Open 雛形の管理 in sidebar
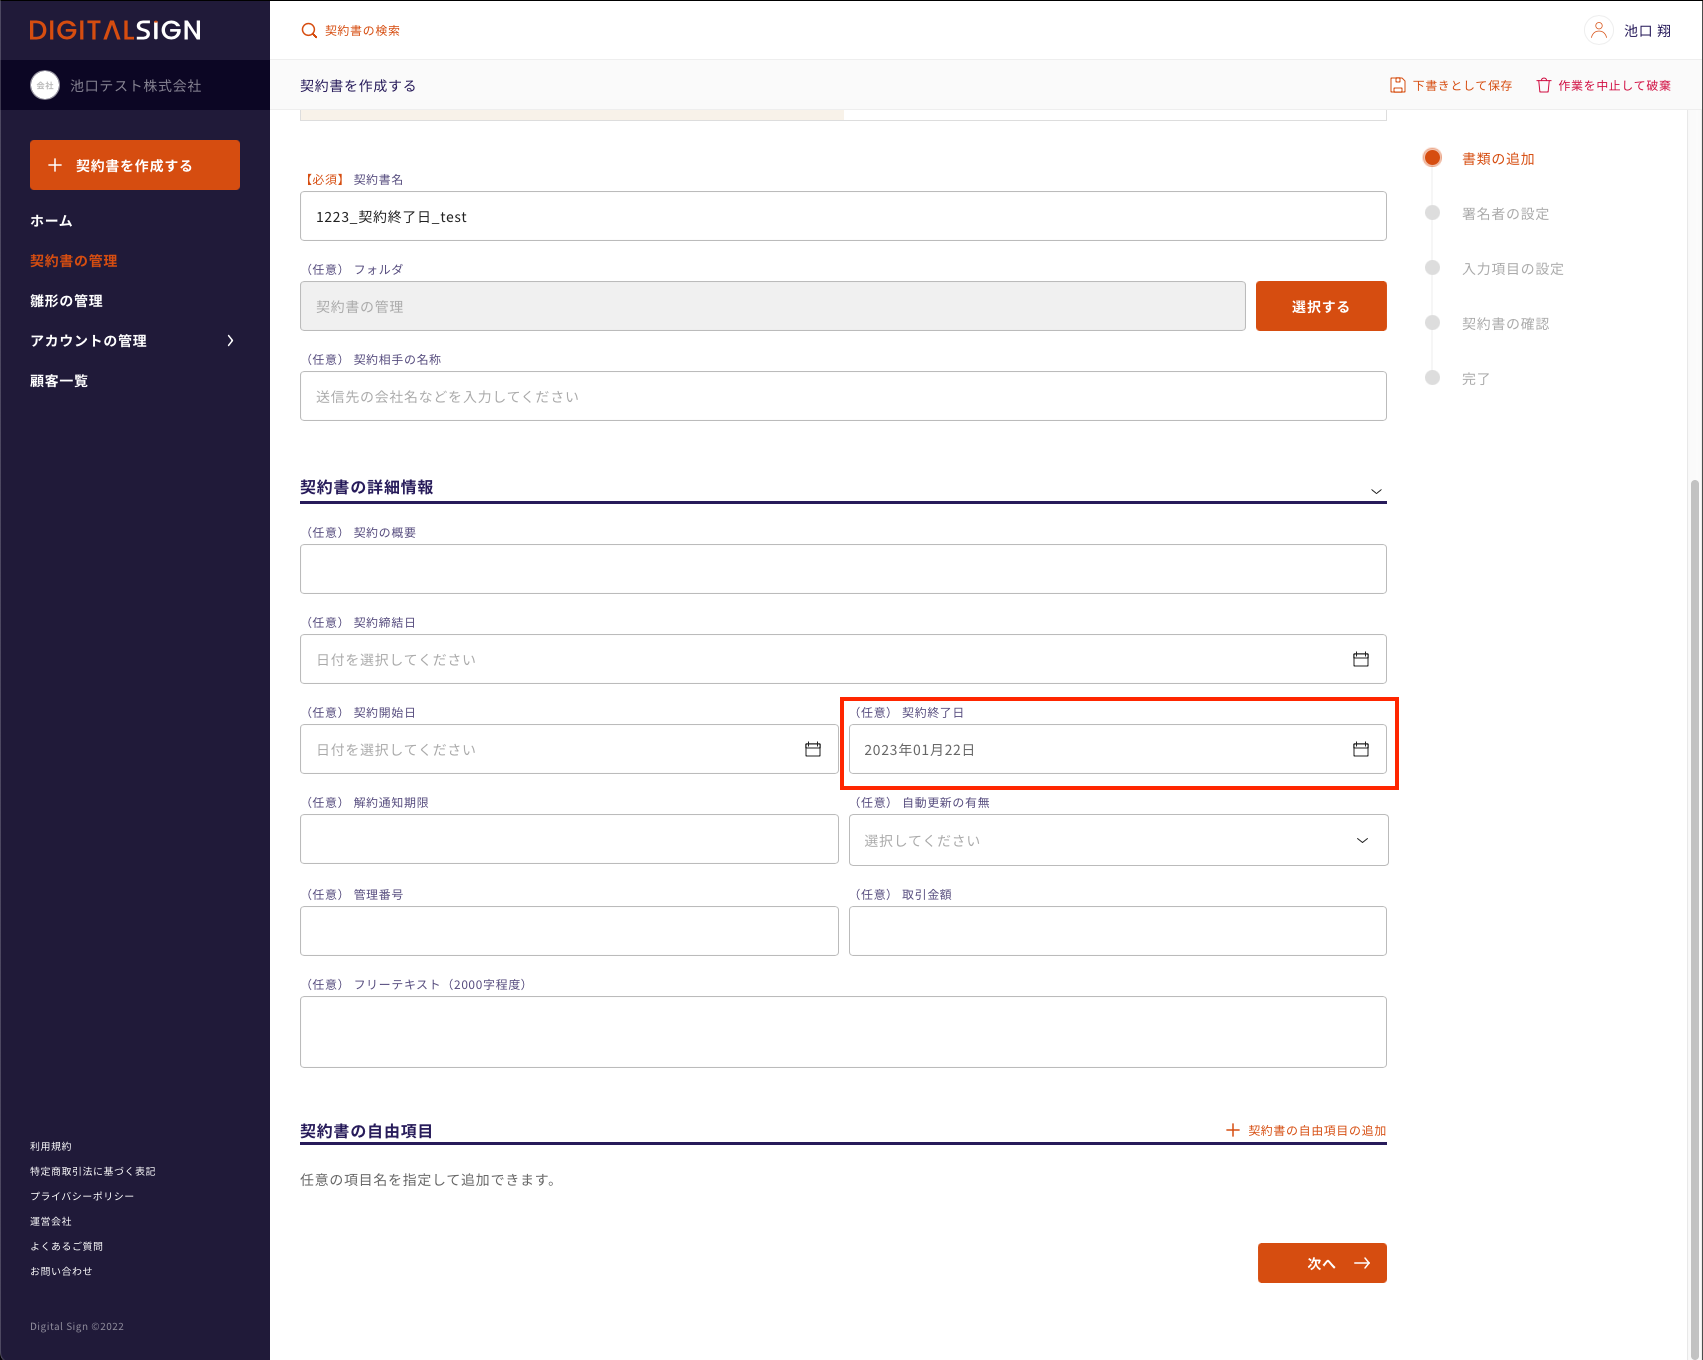Image resolution: width=1703 pixels, height=1360 pixels. tap(66, 301)
